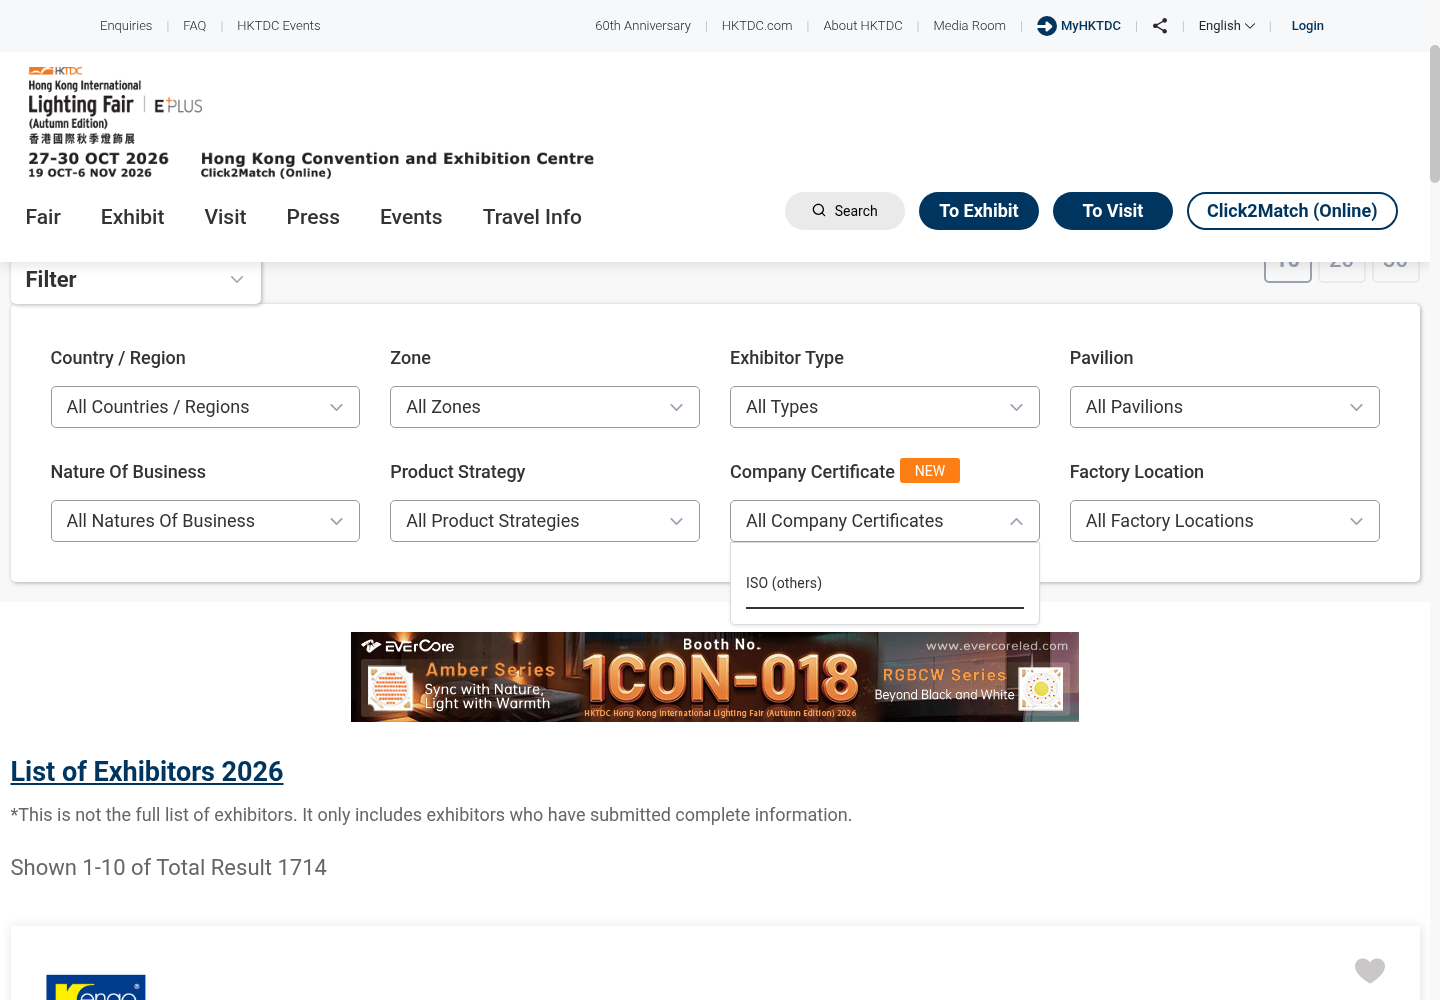Image resolution: width=1440 pixels, height=1000 pixels.
Task: Click the 60th Anniversary link
Action: click(643, 26)
